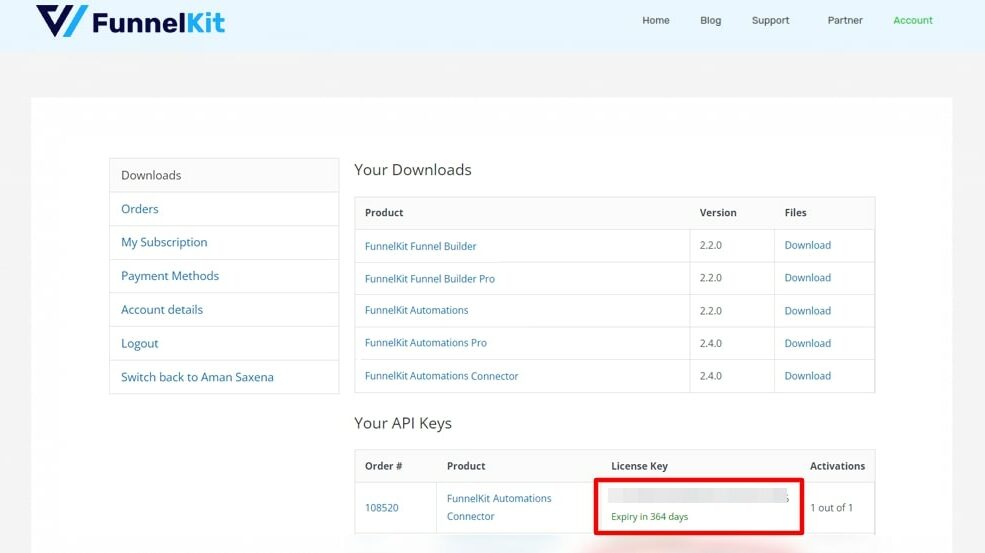Image resolution: width=985 pixels, height=553 pixels.
Task: Download FunnelKit Funnel Builder Pro file
Action: click(808, 278)
